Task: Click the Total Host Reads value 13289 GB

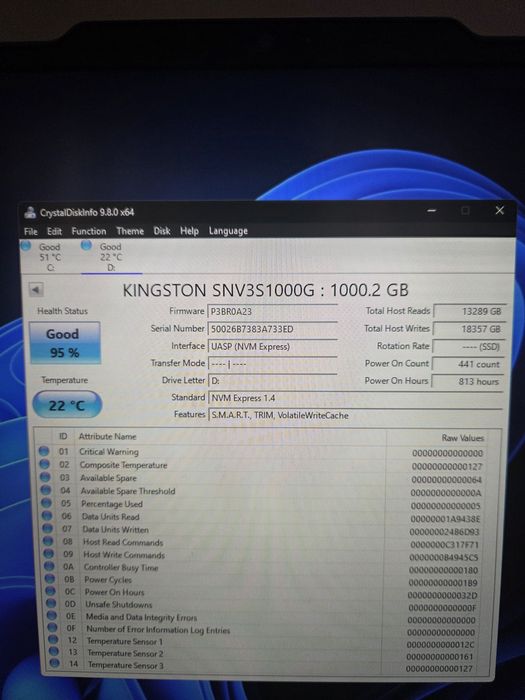Action: coord(469,311)
